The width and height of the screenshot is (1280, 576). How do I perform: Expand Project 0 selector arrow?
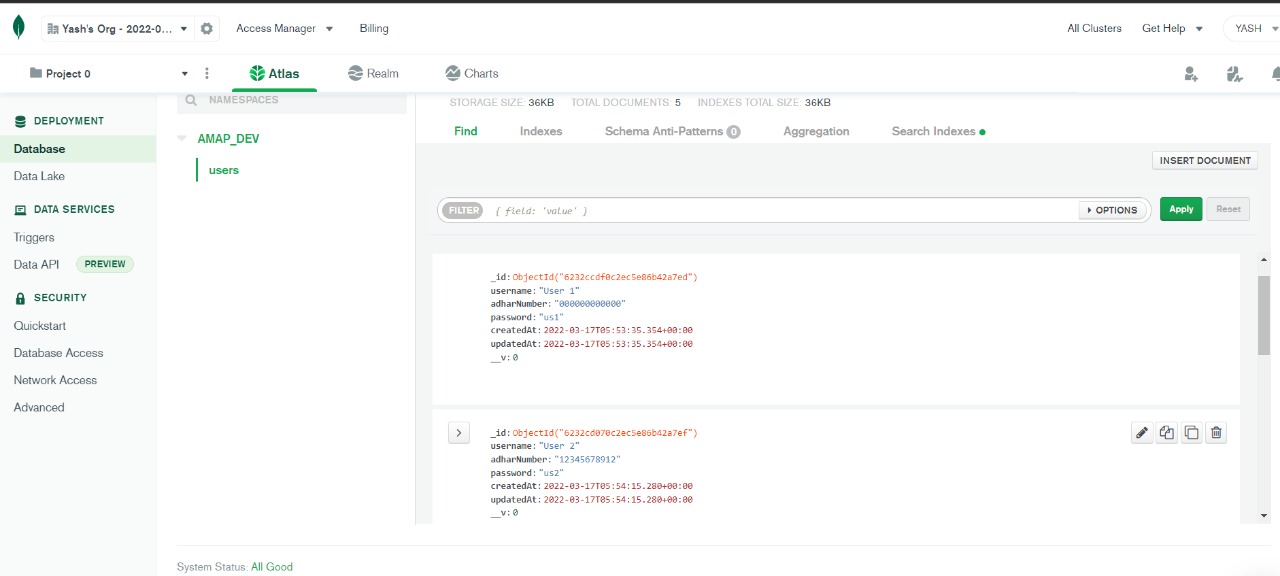coord(184,74)
